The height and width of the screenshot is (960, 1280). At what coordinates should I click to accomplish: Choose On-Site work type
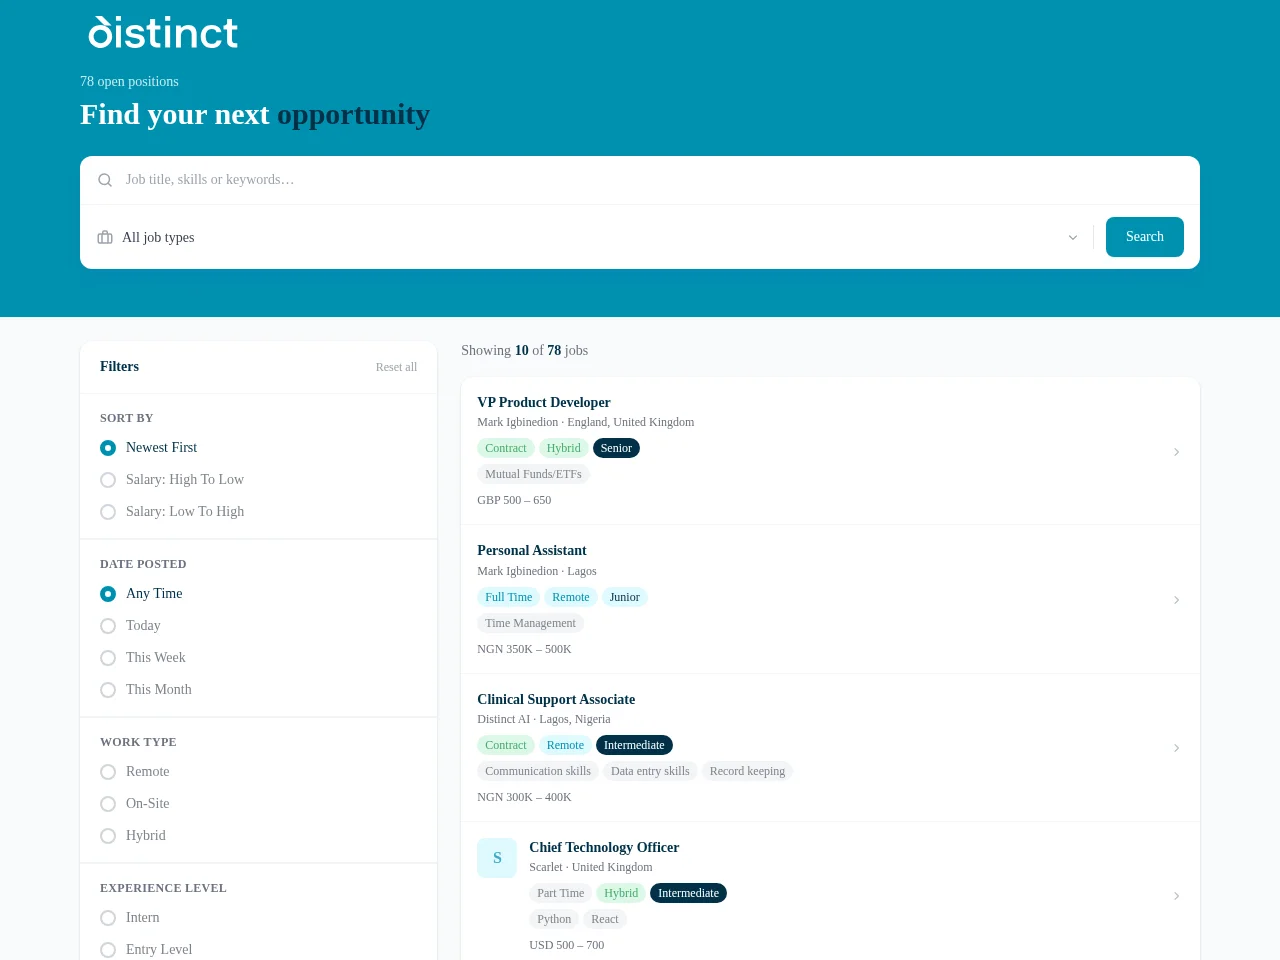click(x=135, y=804)
